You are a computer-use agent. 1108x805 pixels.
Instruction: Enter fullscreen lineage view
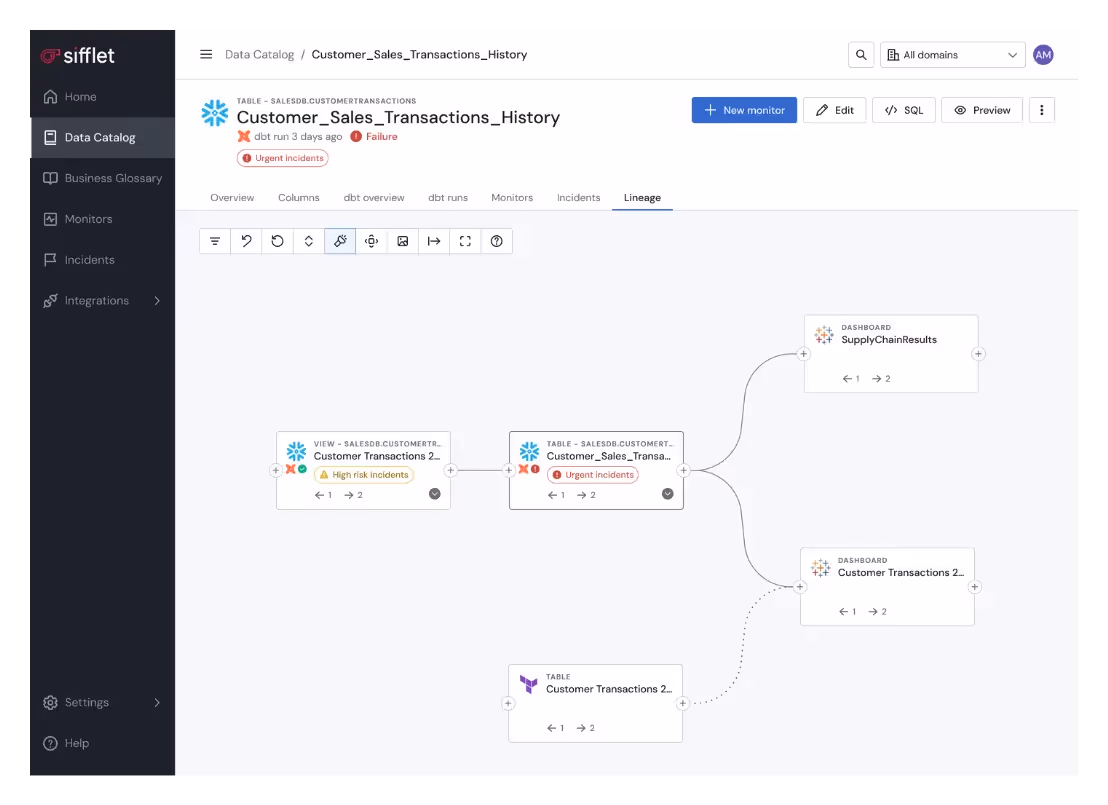465,241
